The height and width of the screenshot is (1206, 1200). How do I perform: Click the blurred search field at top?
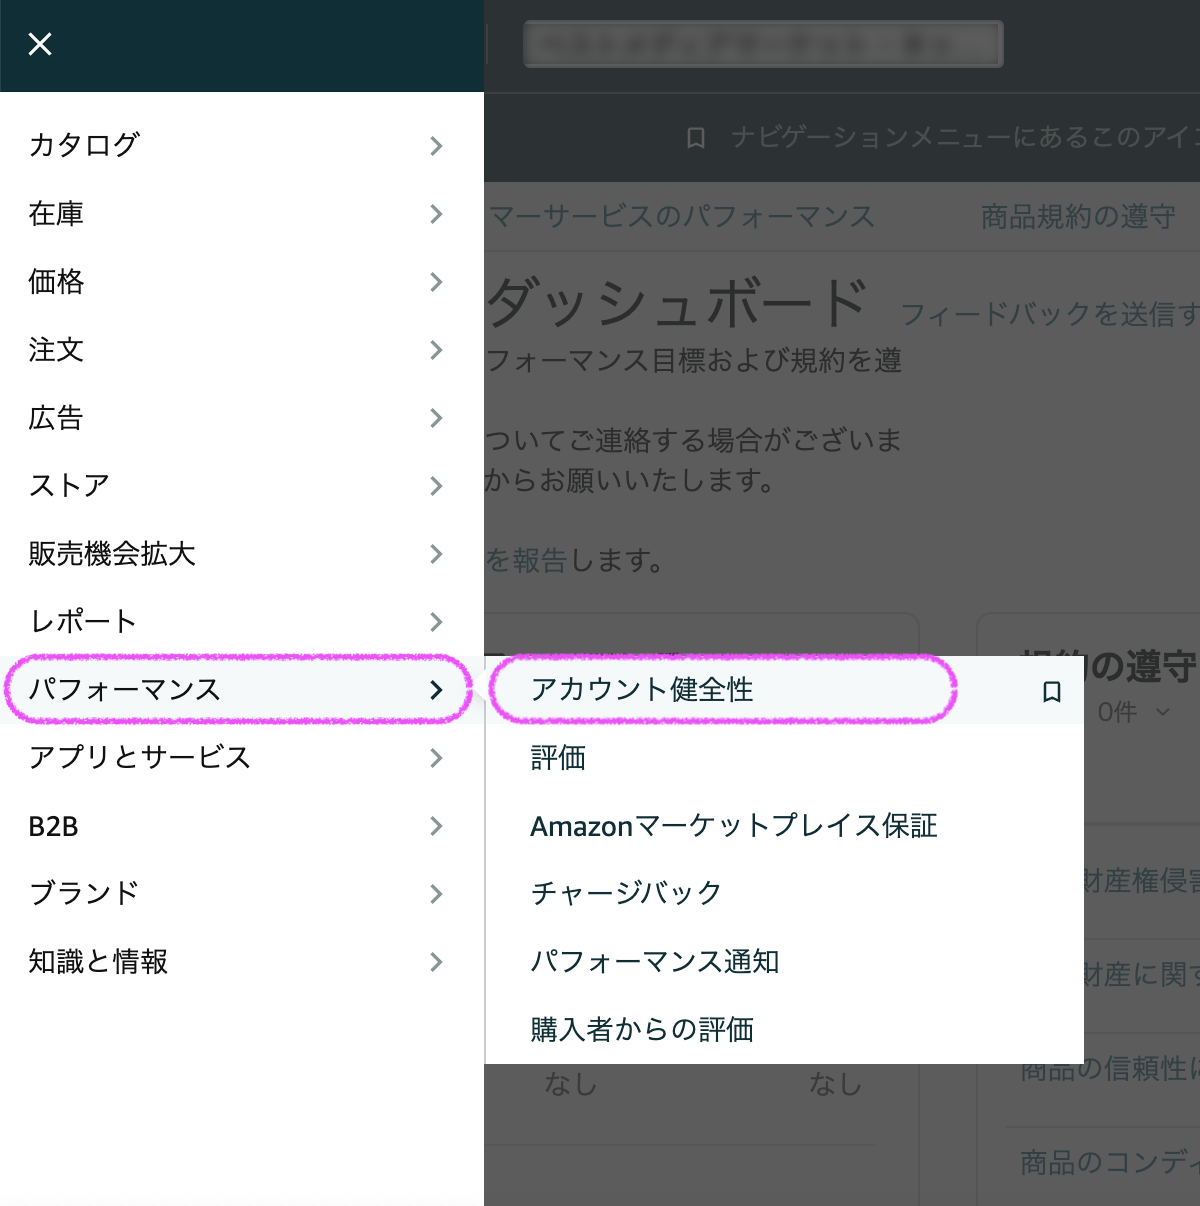(763, 44)
